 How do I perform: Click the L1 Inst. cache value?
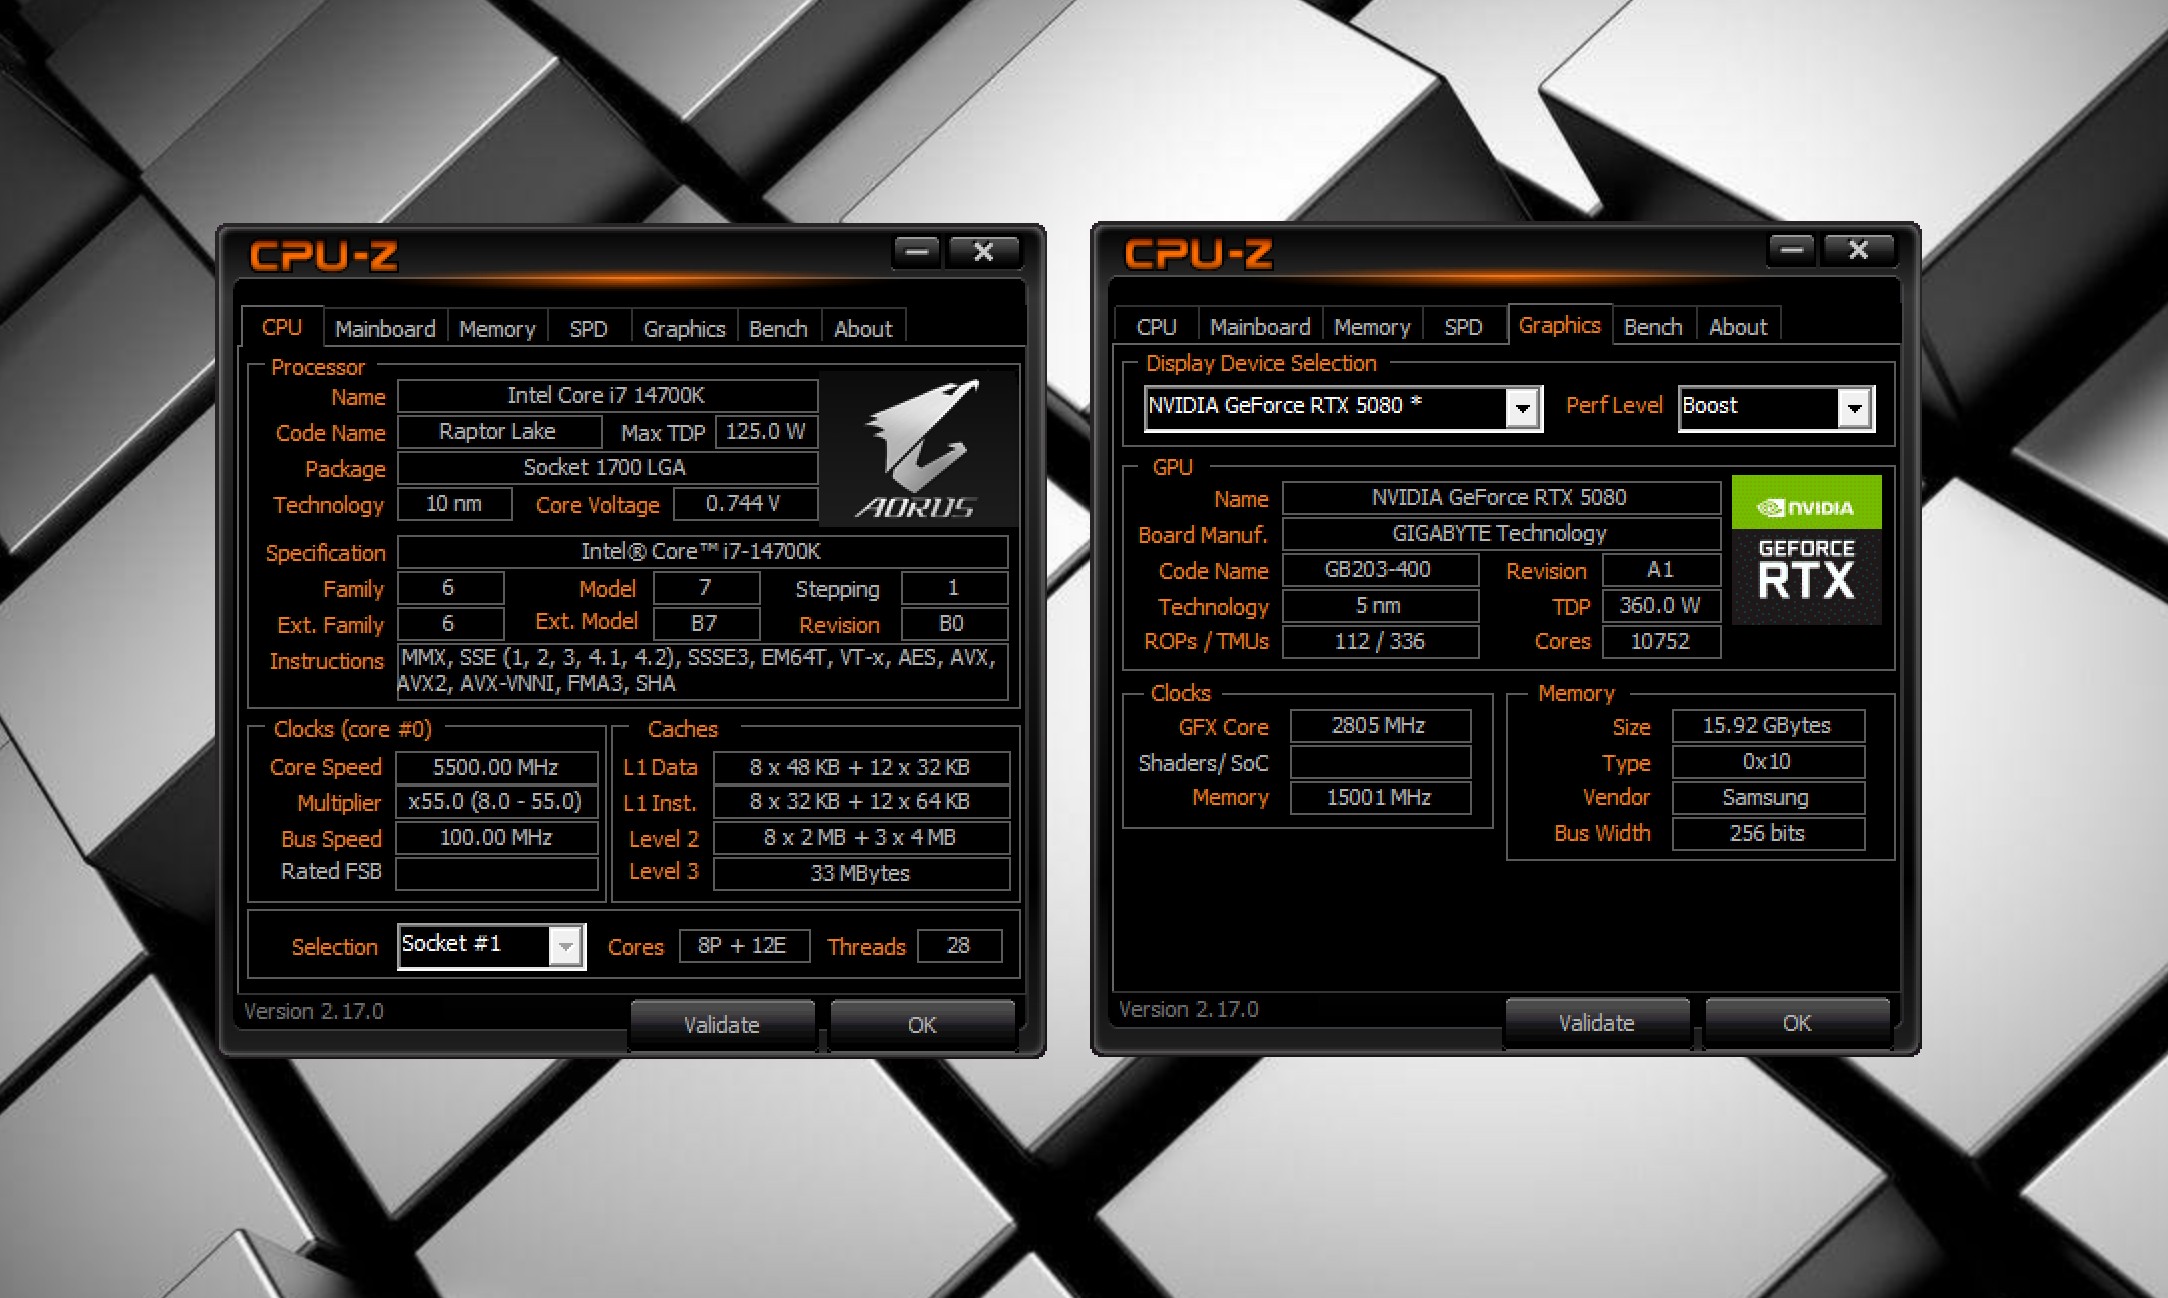861,802
